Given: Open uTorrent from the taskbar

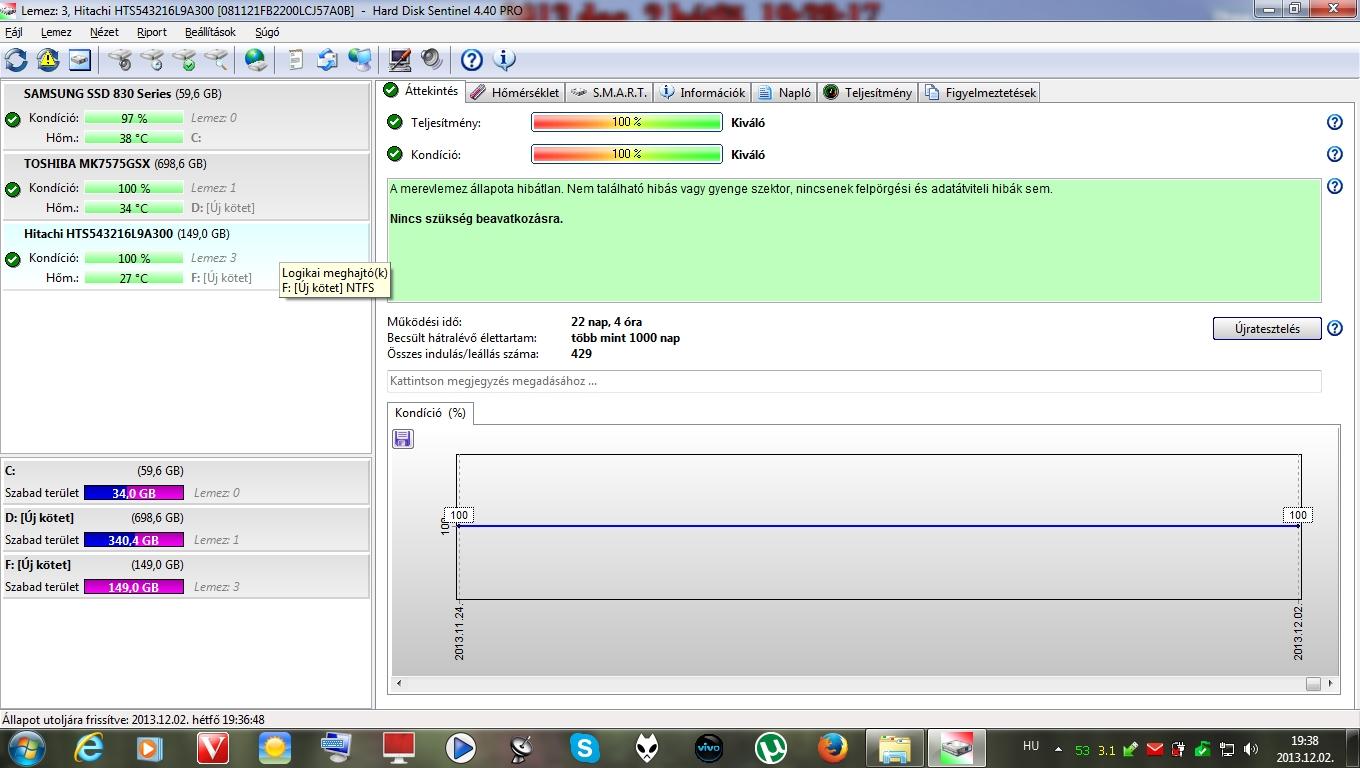Looking at the screenshot, I should pyautogui.click(x=770, y=747).
